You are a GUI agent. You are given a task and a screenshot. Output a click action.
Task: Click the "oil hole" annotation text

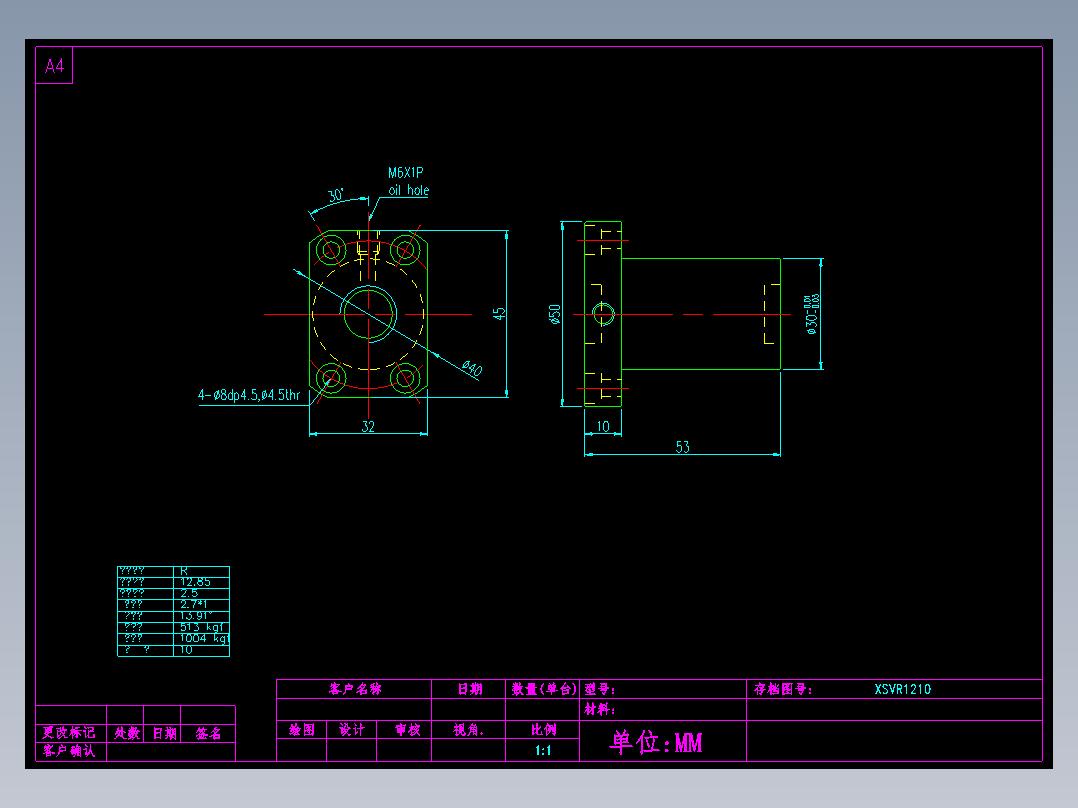pos(408,190)
